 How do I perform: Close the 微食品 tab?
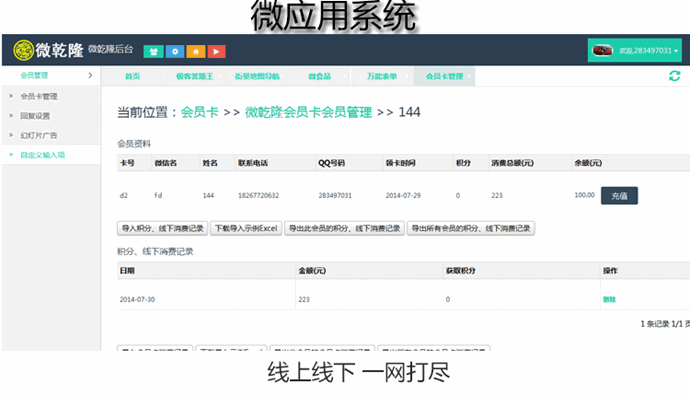(345, 76)
